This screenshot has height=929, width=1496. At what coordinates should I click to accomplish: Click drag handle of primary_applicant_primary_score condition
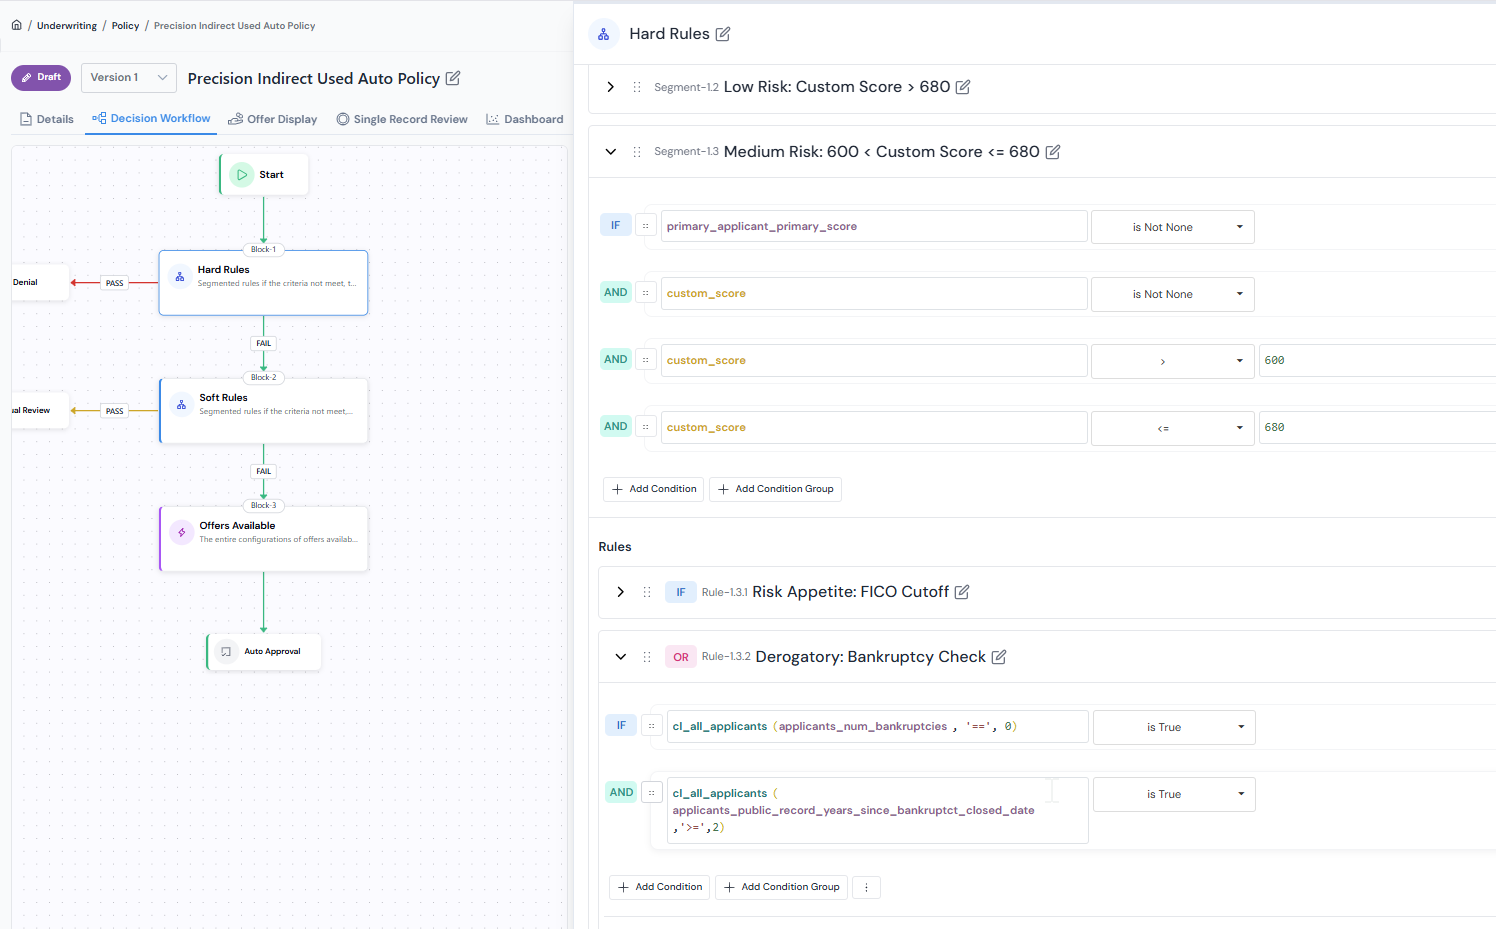click(646, 226)
